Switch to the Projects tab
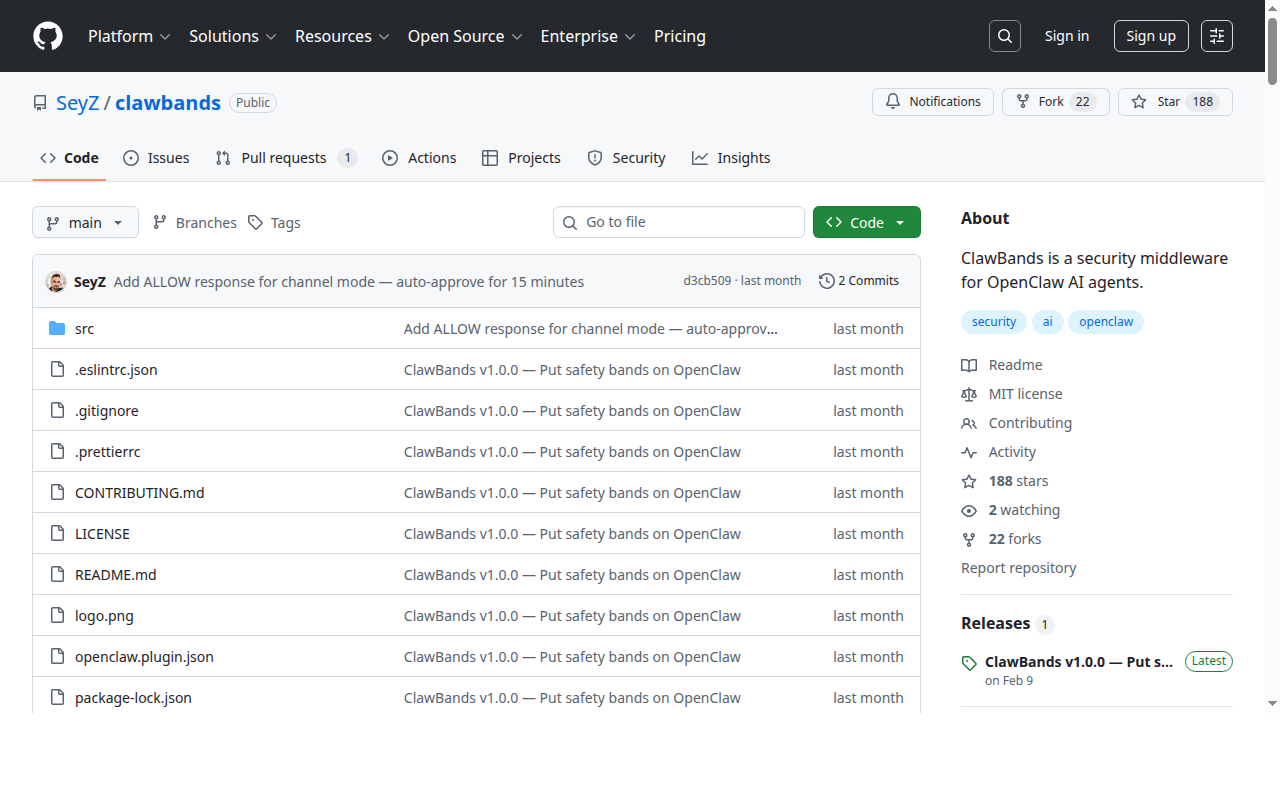 [521, 158]
